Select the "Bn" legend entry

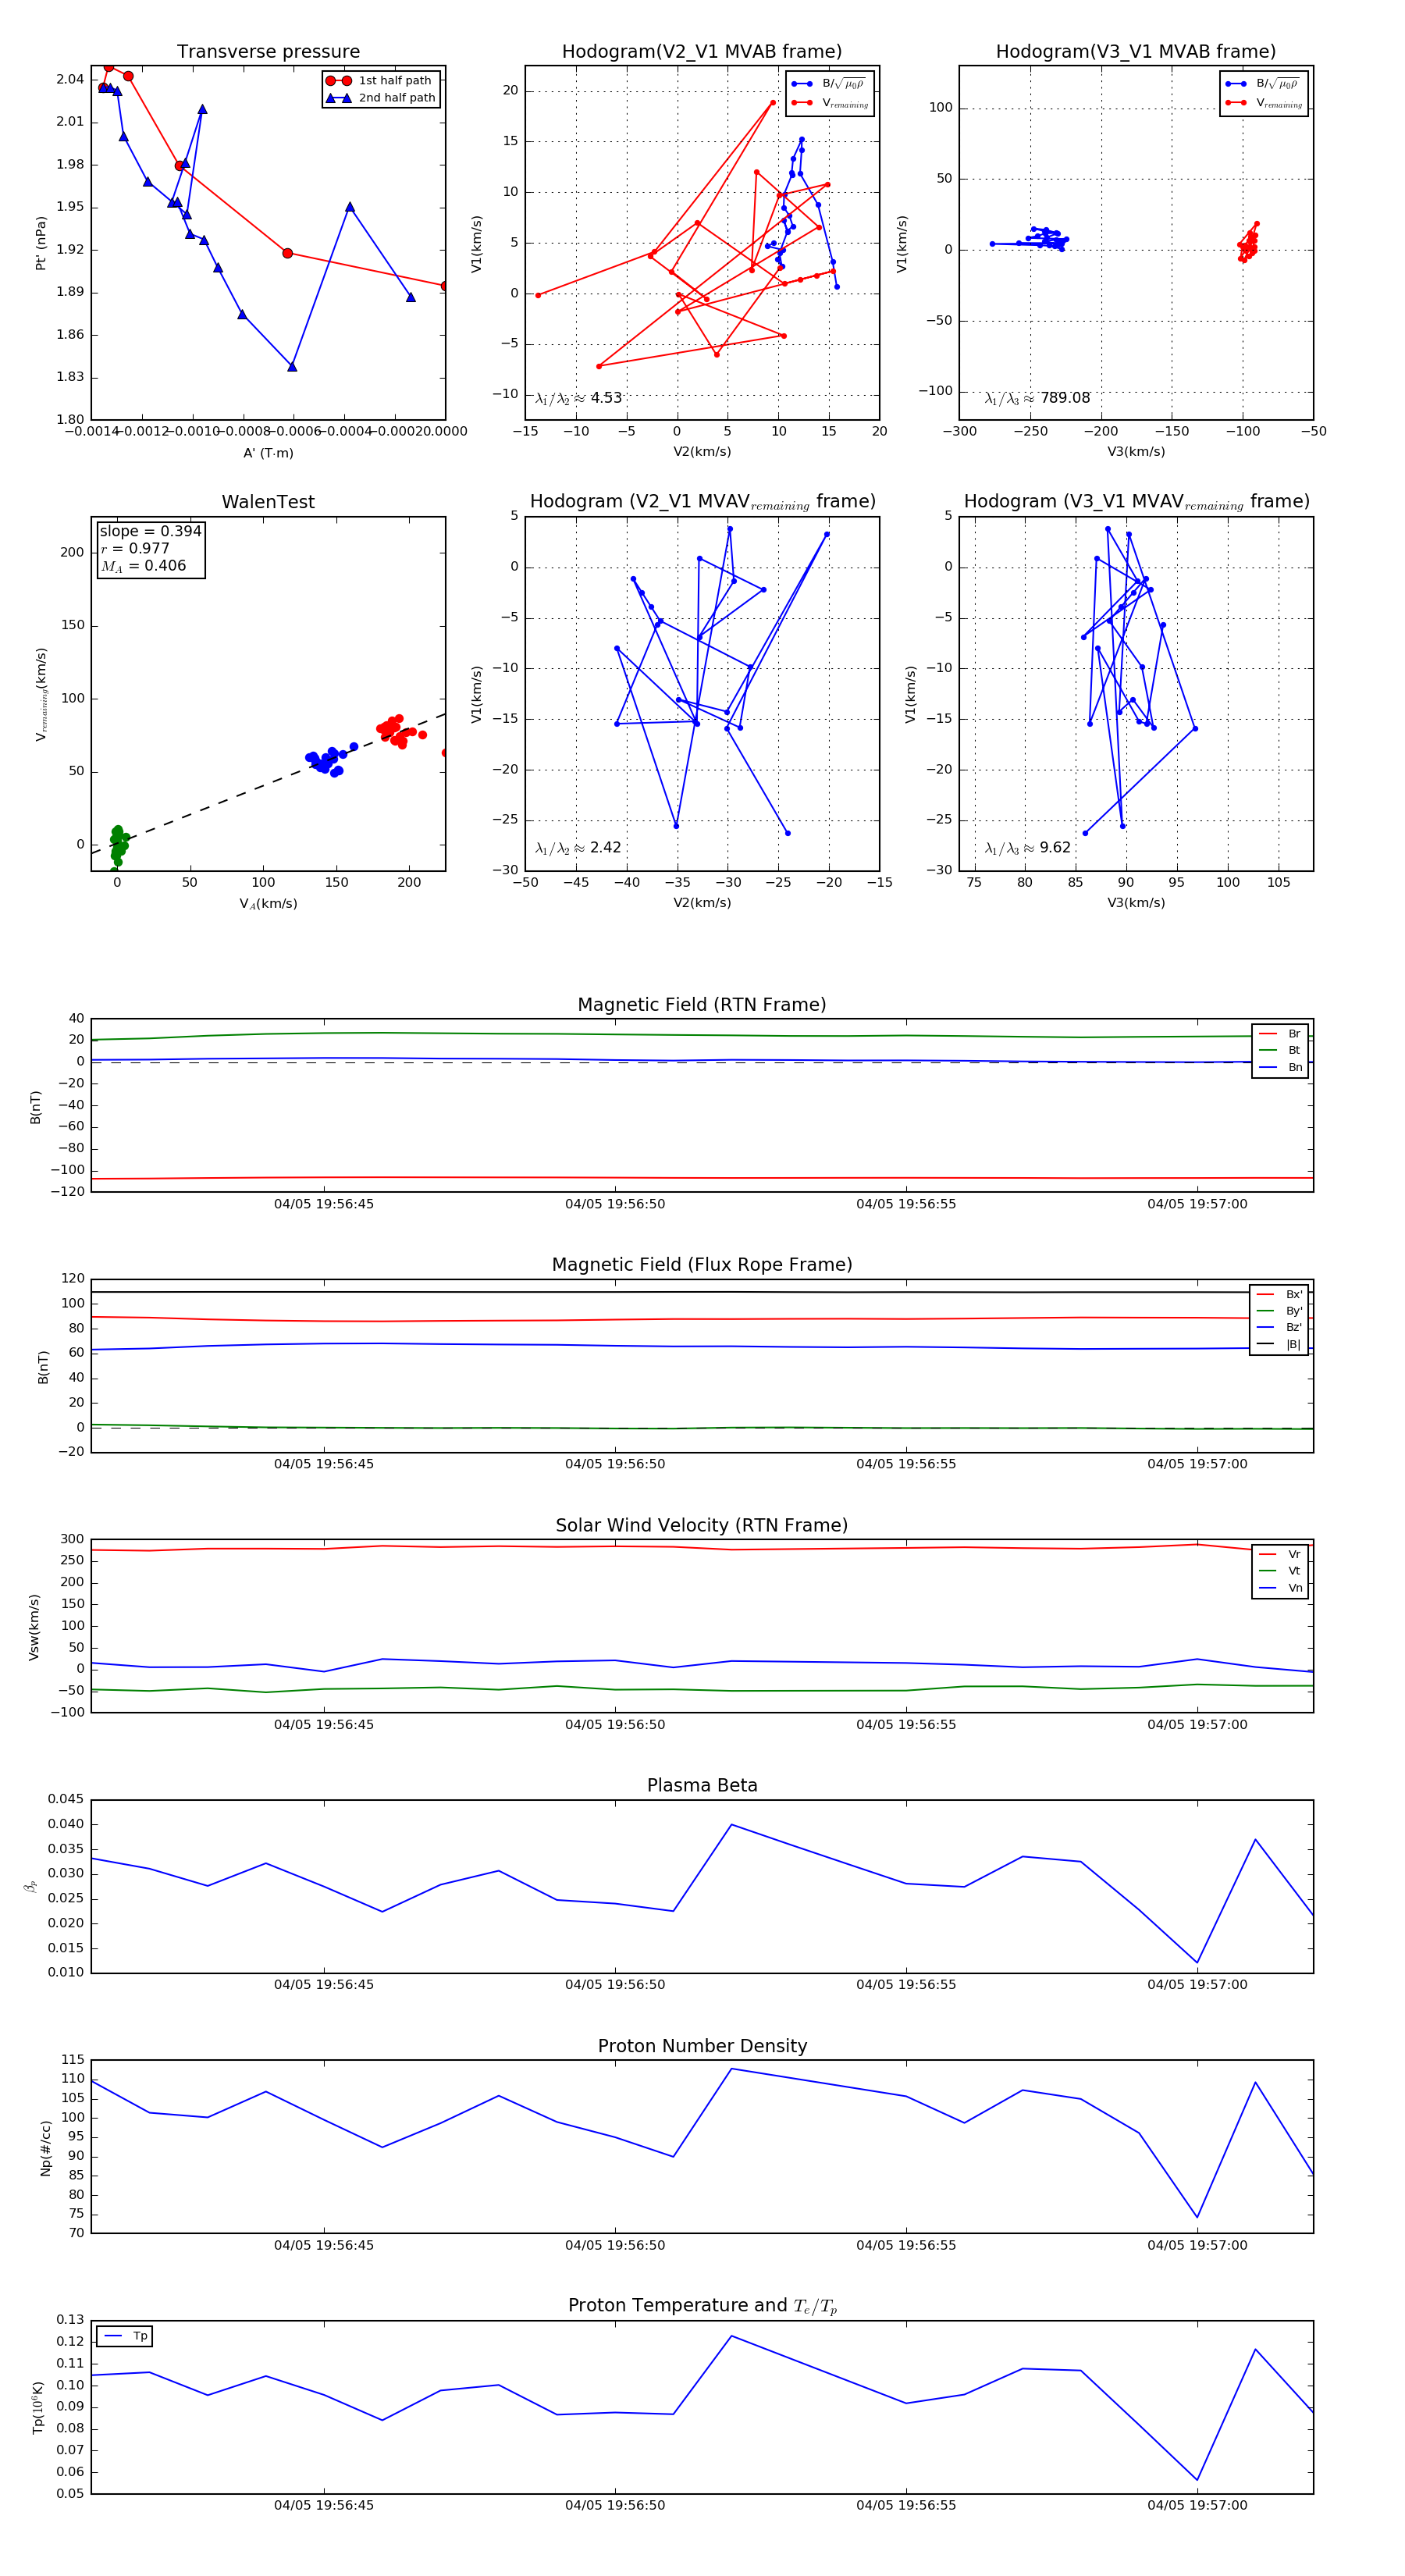point(1280,1068)
